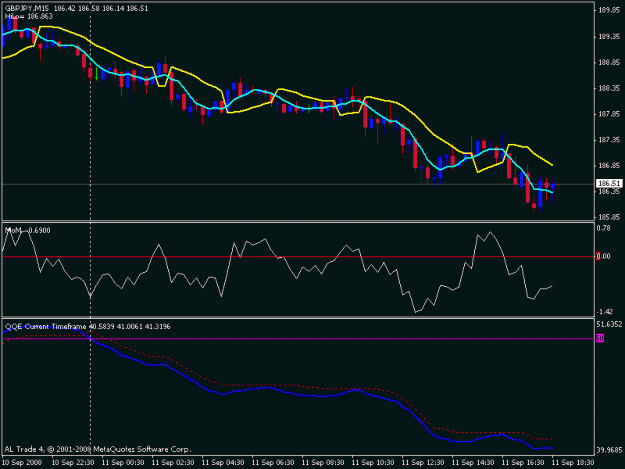Click the 10 Sep 2008 time label

[x=22, y=463]
